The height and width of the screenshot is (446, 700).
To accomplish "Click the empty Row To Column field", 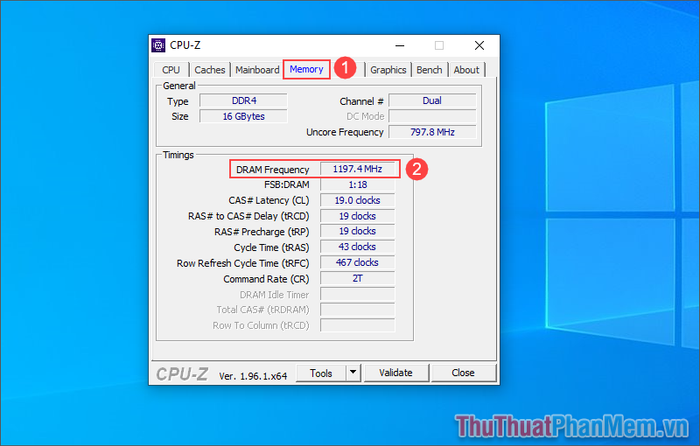I will pyautogui.click(x=358, y=325).
